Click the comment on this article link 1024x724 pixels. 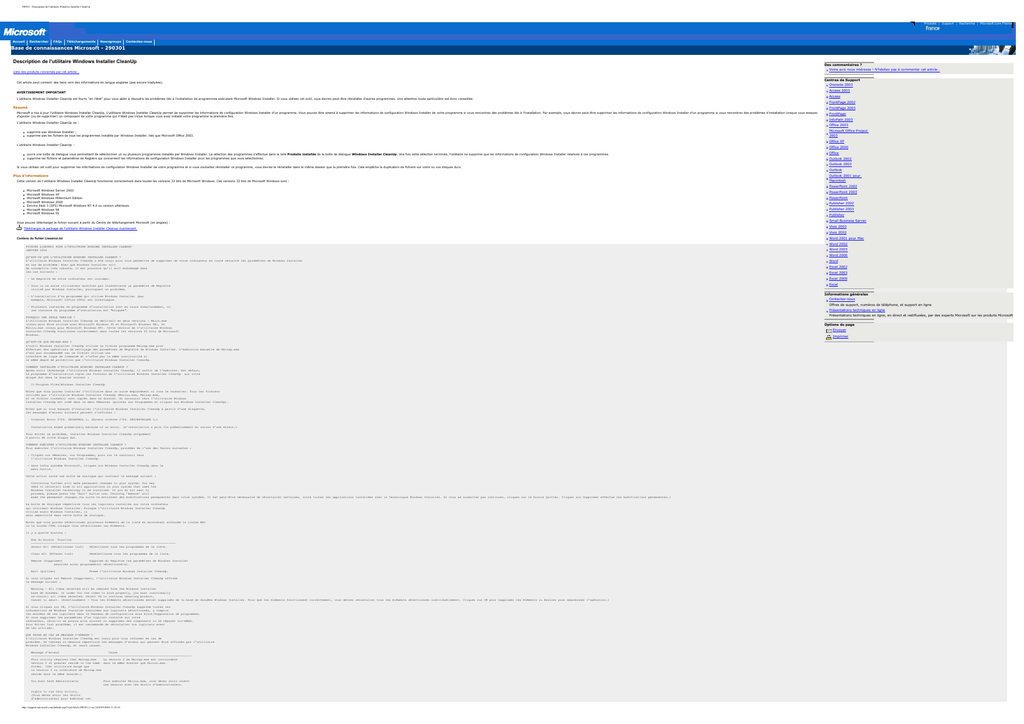884,70
